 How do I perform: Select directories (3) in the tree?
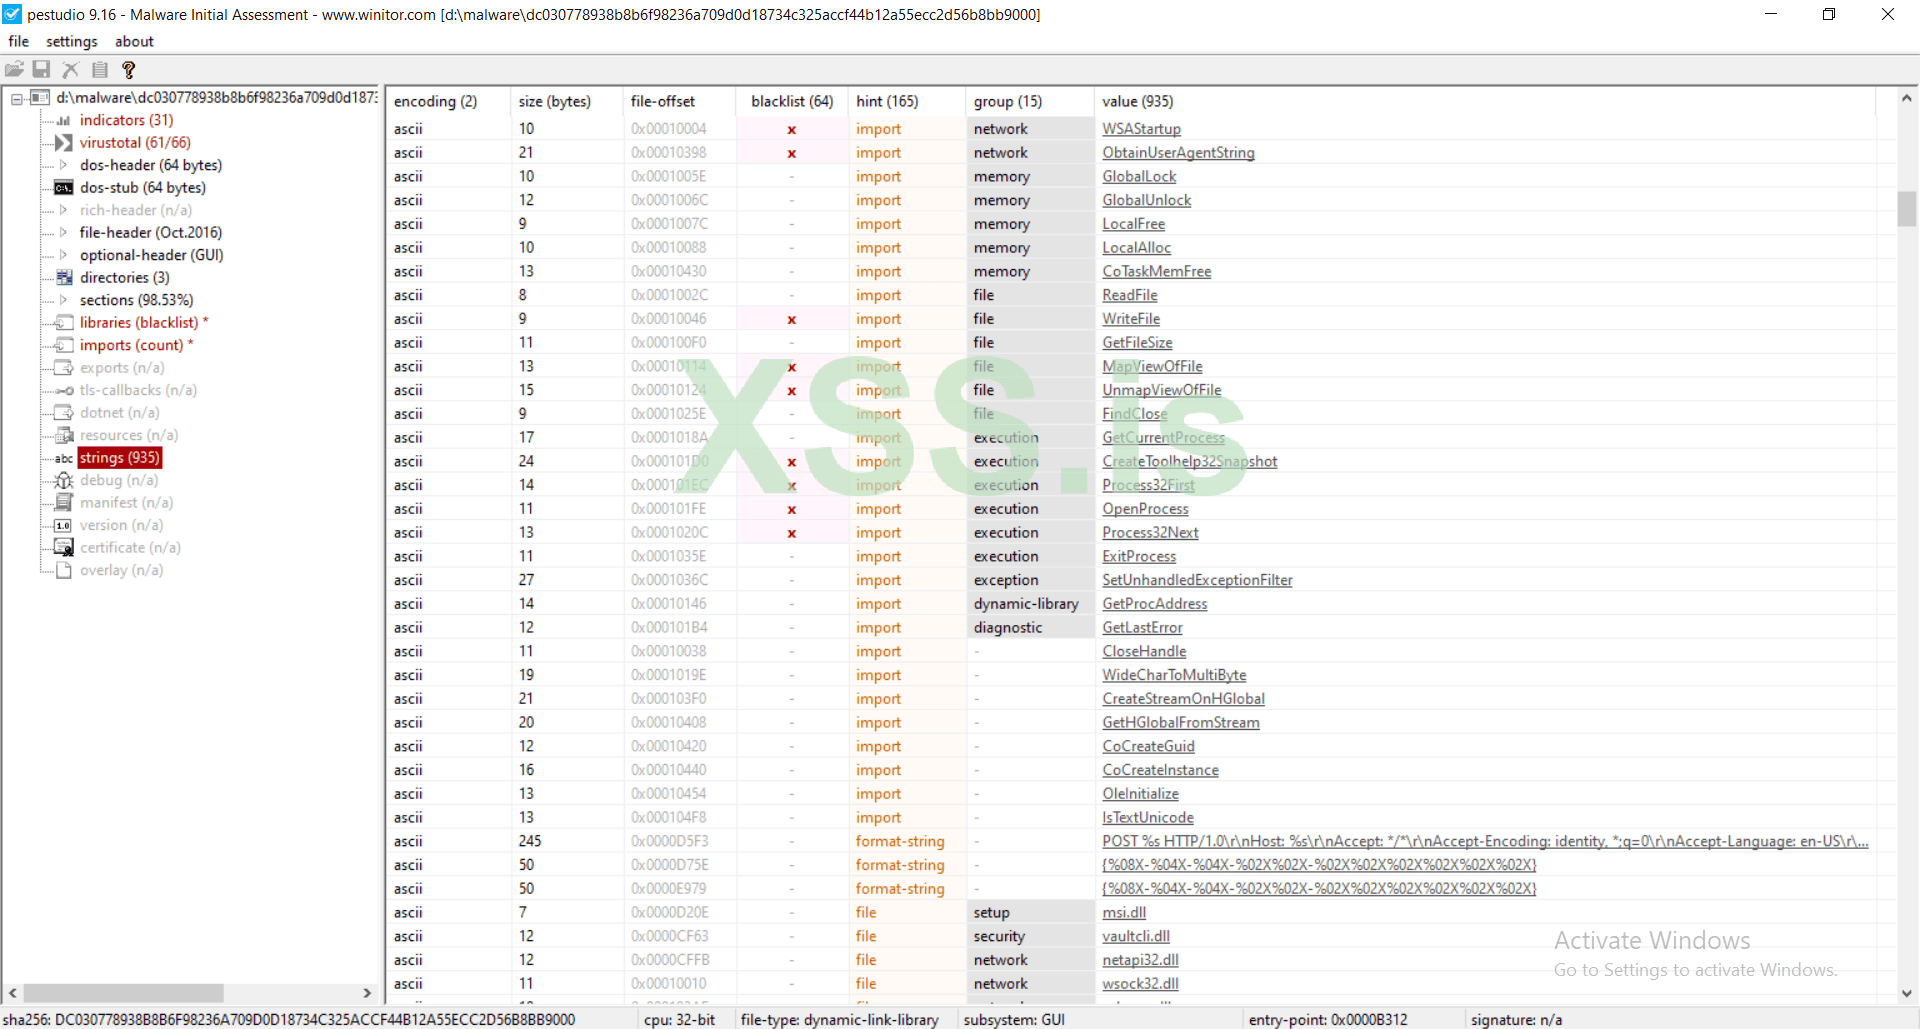coord(125,278)
